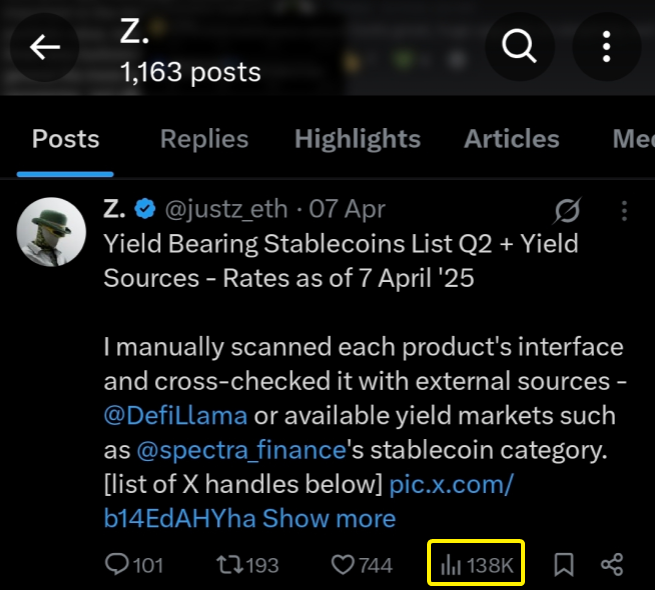Bookmark the Yield Bearing Stablecoins post
655x590 pixels.
pos(563,565)
